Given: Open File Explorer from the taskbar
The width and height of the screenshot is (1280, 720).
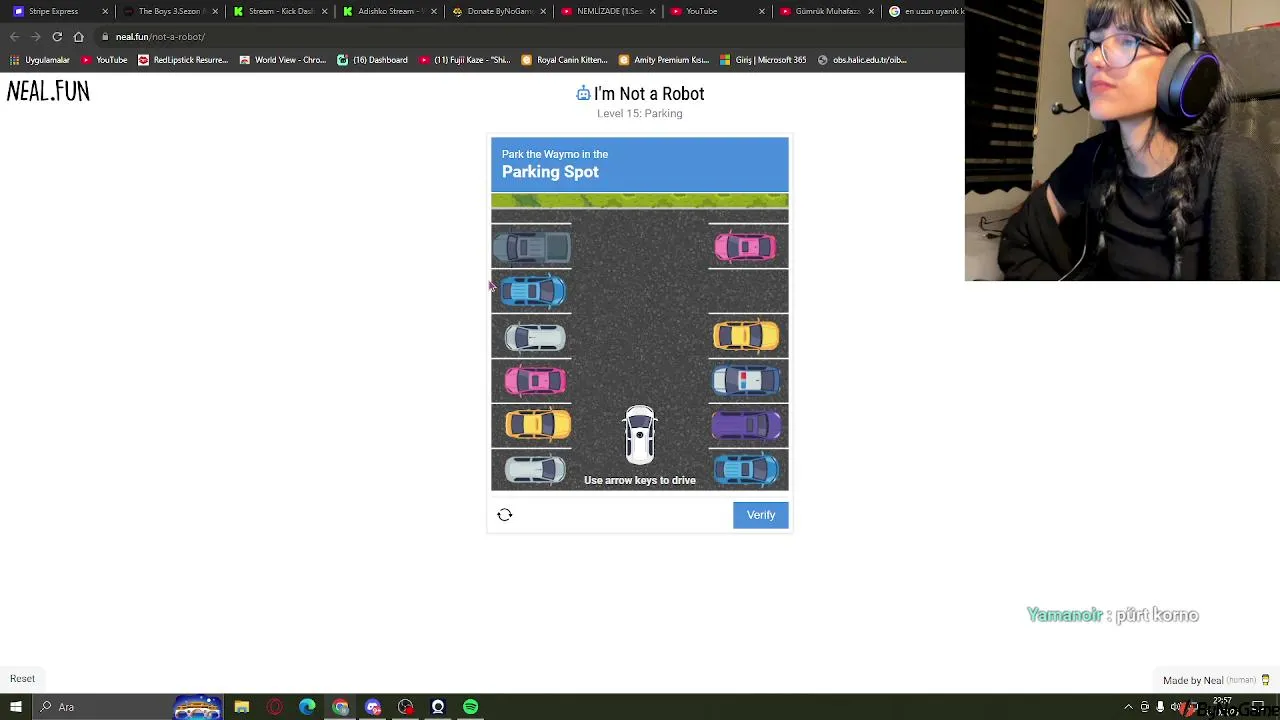Looking at the screenshot, I should pyautogui.click(x=242, y=707).
